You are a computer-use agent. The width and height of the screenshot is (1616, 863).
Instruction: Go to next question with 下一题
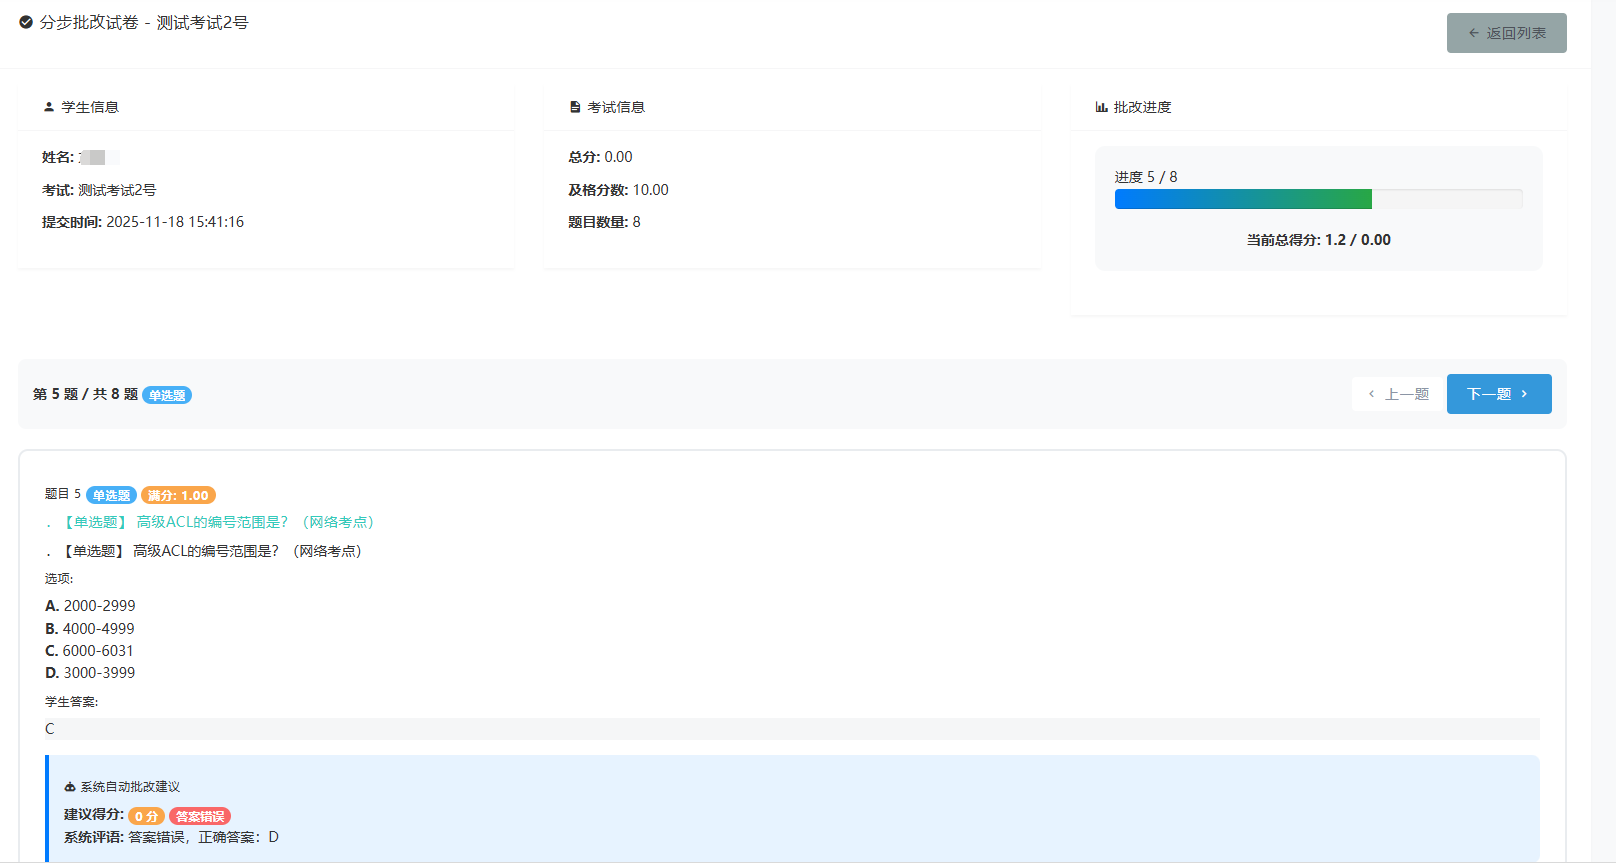point(1498,394)
